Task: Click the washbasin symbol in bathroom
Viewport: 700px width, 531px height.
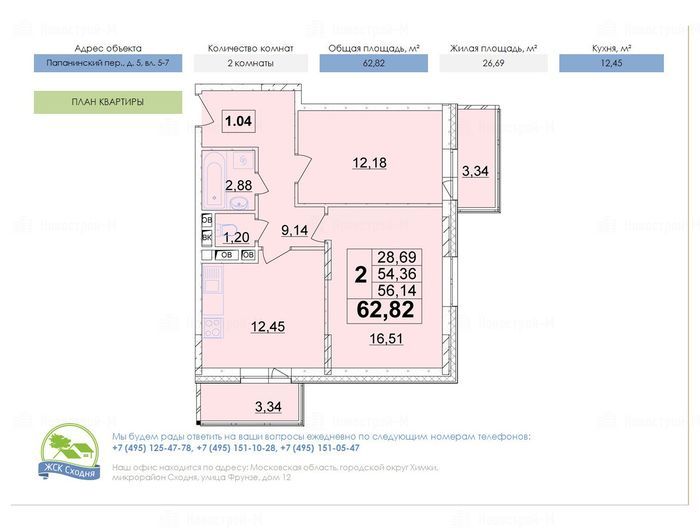Action: [241, 203]
